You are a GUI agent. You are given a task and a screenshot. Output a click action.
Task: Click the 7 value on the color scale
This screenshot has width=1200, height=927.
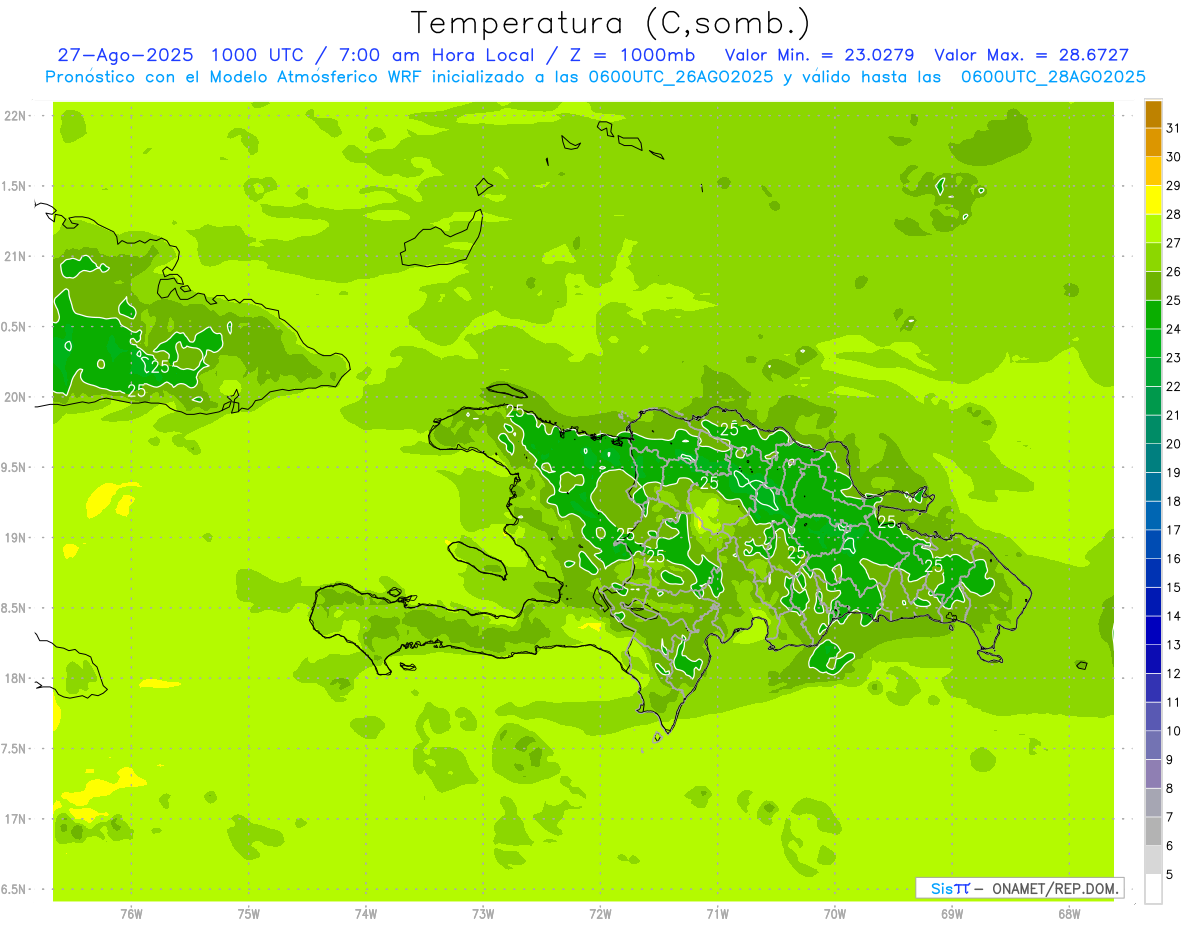tap(1170, 818)
